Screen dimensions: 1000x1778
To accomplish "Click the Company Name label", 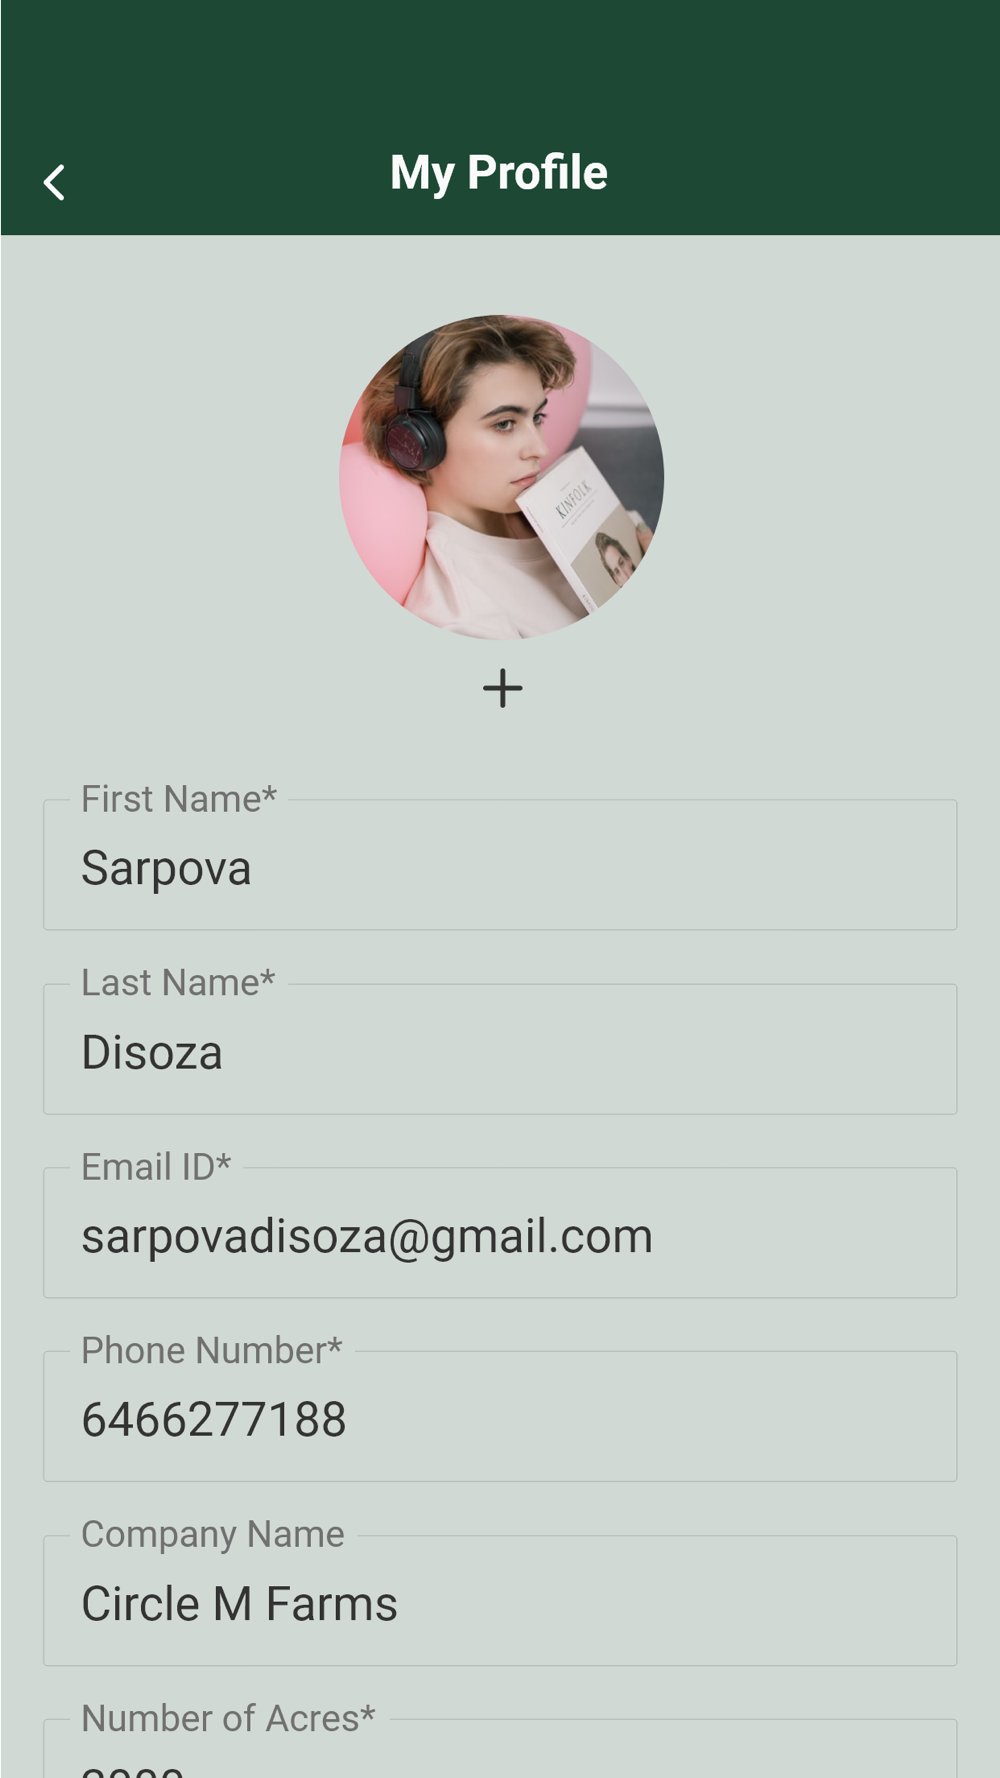I will (213, 1535).
